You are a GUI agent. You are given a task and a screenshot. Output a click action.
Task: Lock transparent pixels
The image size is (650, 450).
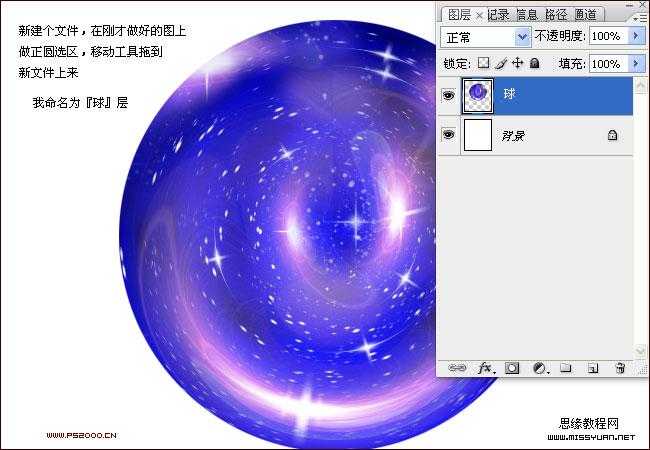(x=483, y=63)
